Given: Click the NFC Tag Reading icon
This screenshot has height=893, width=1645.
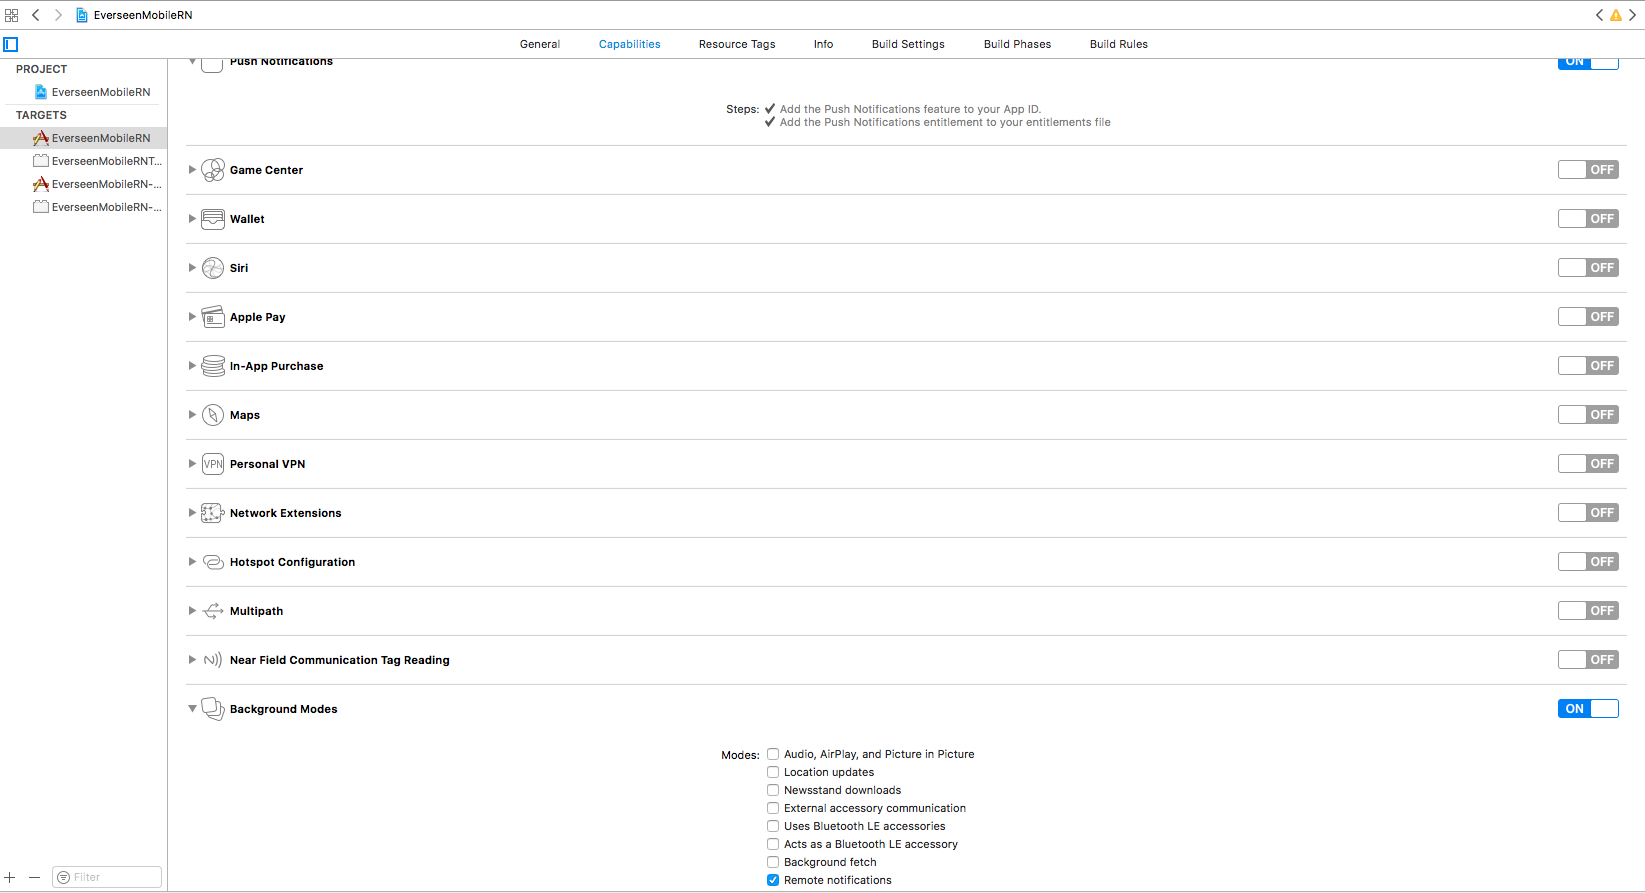Looking at the screenshot, I should pyautogui.click(x=213, y=660).
